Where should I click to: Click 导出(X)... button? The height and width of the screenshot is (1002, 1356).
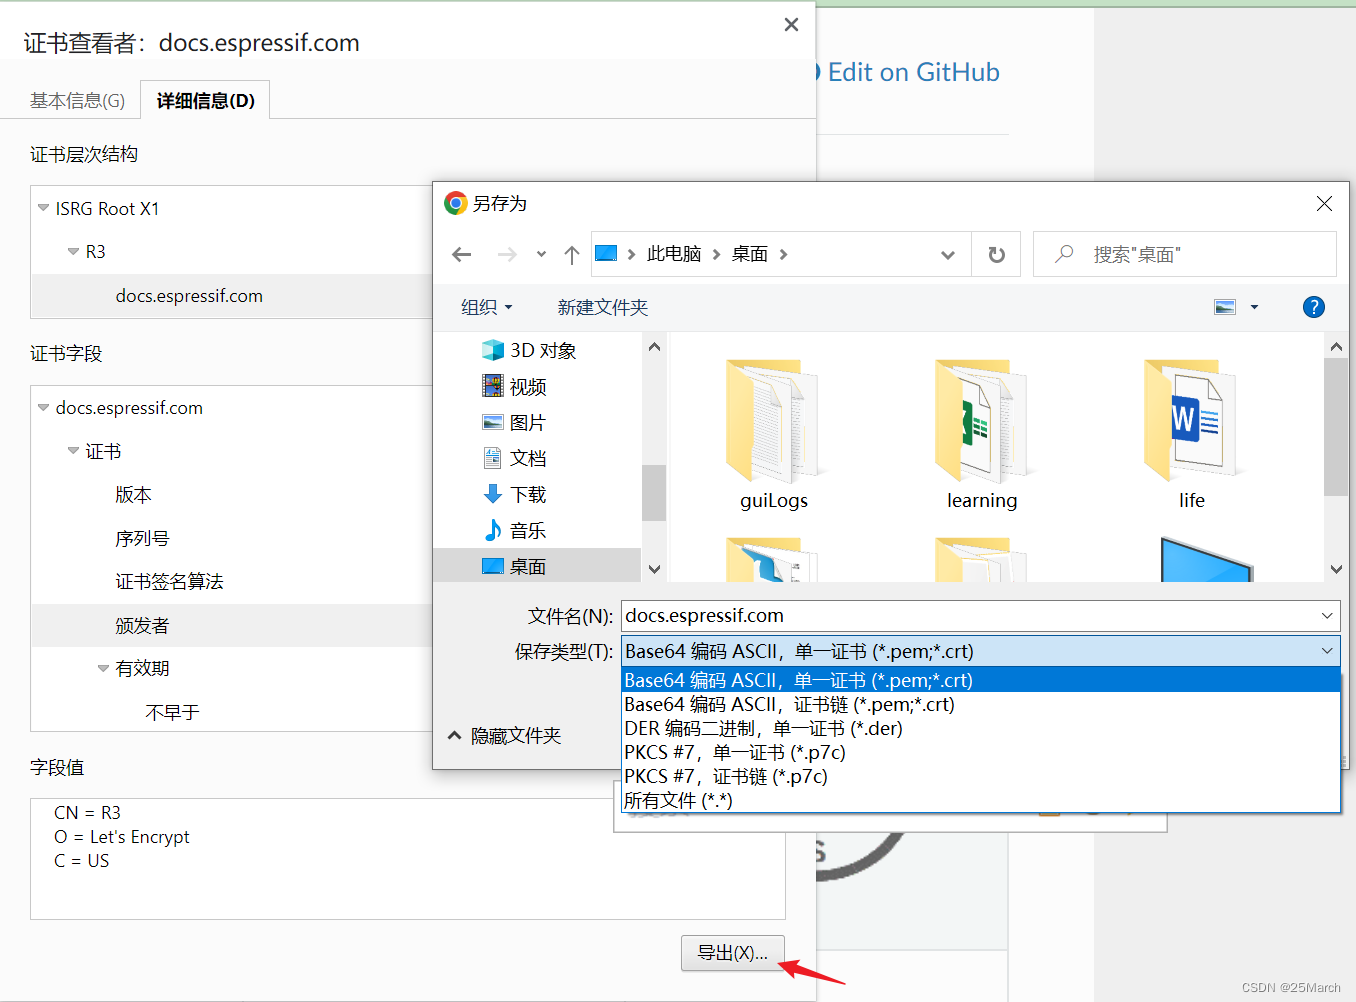[x=733, y=953]
